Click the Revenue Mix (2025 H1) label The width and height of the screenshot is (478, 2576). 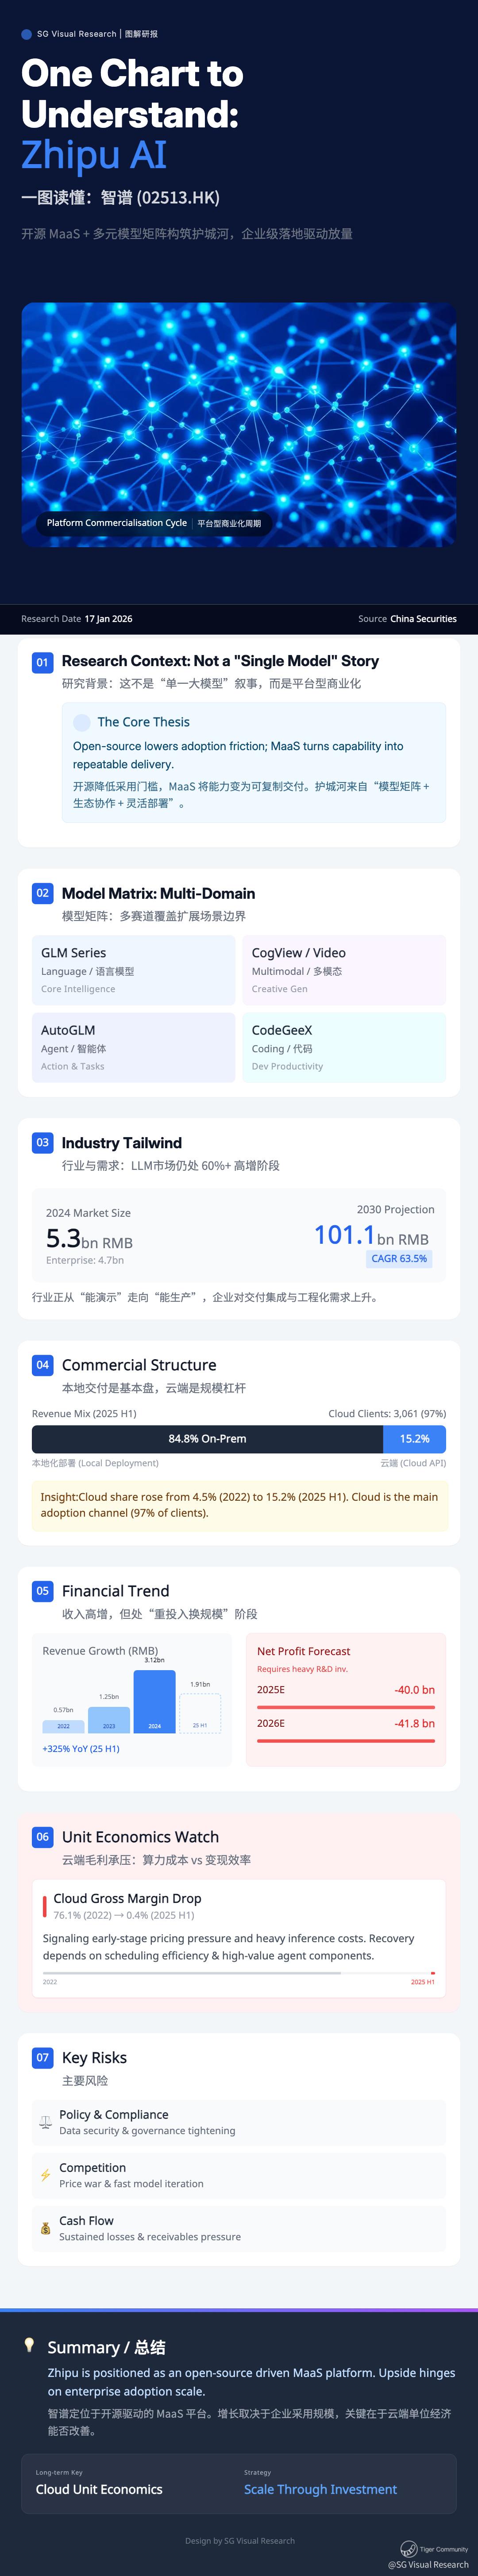[84, 1414]
